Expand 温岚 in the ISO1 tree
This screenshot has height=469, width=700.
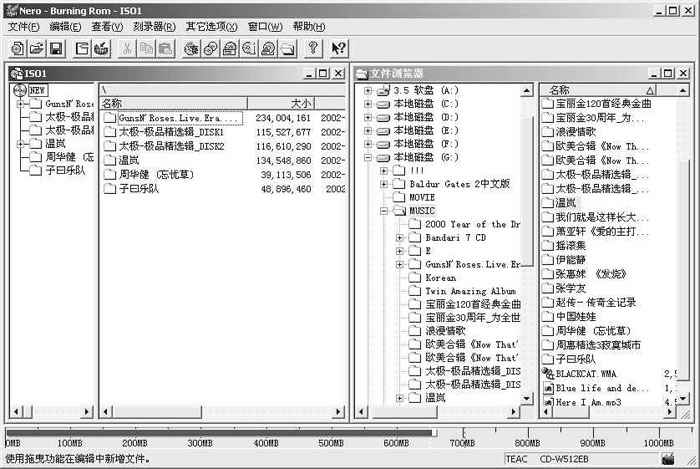click(x=20, y=144)
